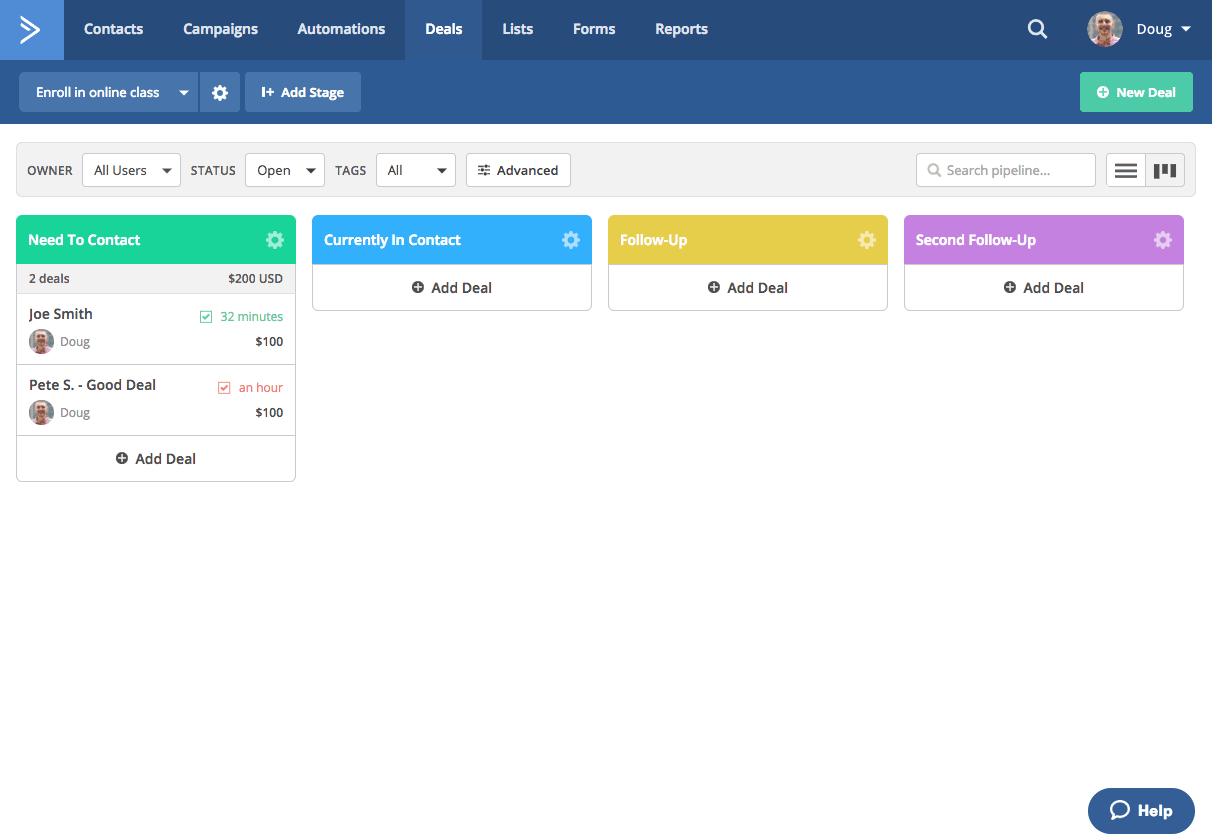
Task: Check Pete S. overdue task checkbox
Action: click(x=224, y=388)
